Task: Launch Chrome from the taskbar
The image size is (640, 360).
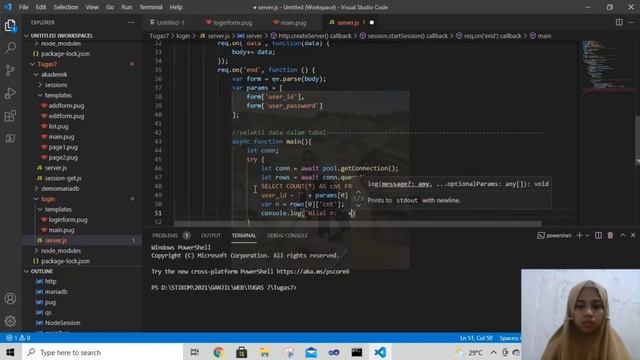Action: (x=218, y=352)
